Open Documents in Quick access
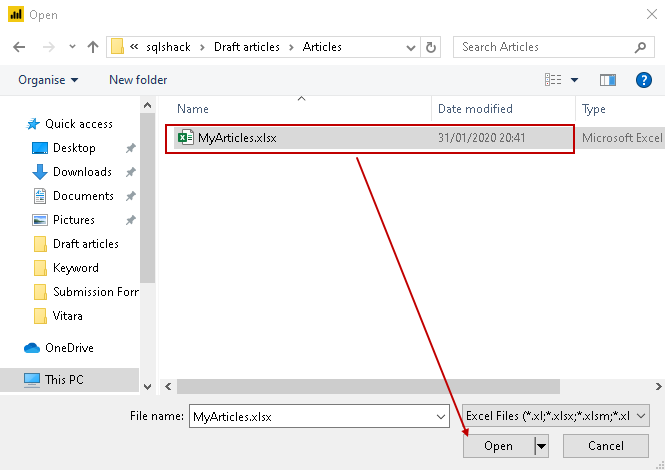The height and width of the screenshot is (470, 665). [83, 196]
